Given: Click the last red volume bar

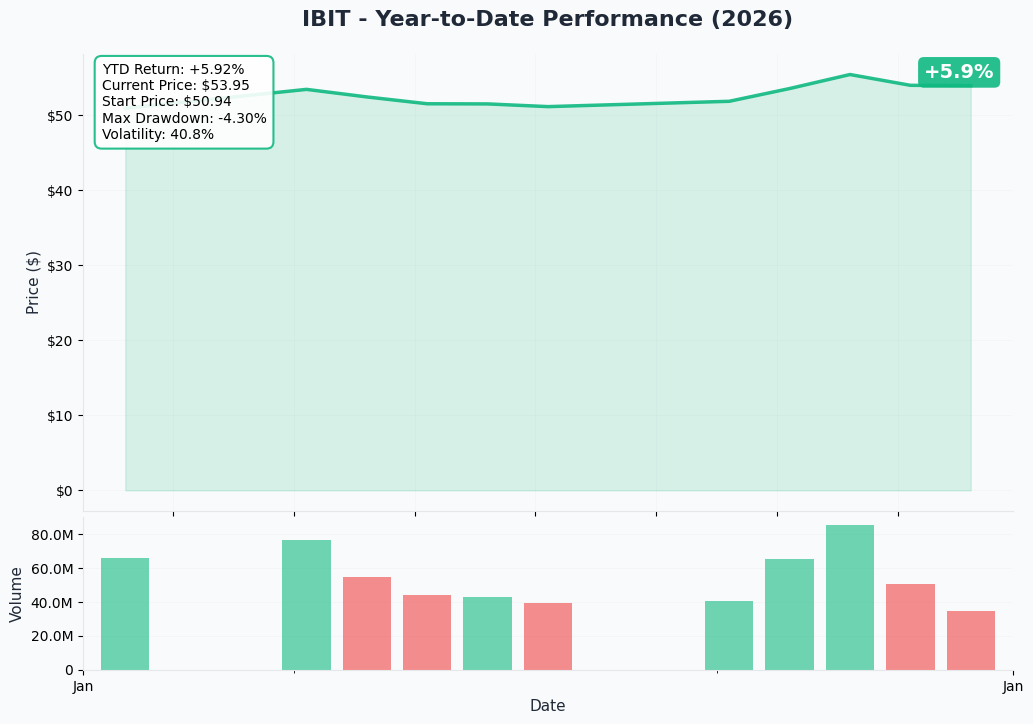Looking at the screenshot, I should (x=971, y=640).
